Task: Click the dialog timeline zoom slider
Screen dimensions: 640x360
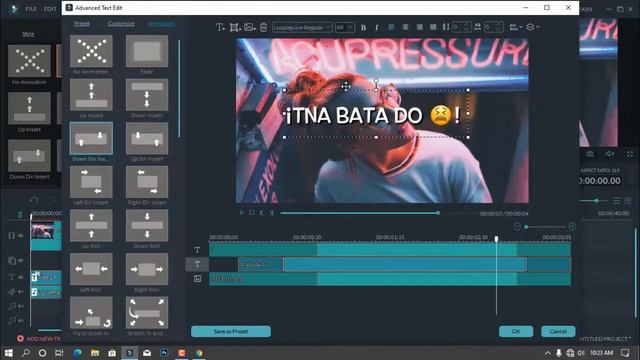Action: coord(545,227)
